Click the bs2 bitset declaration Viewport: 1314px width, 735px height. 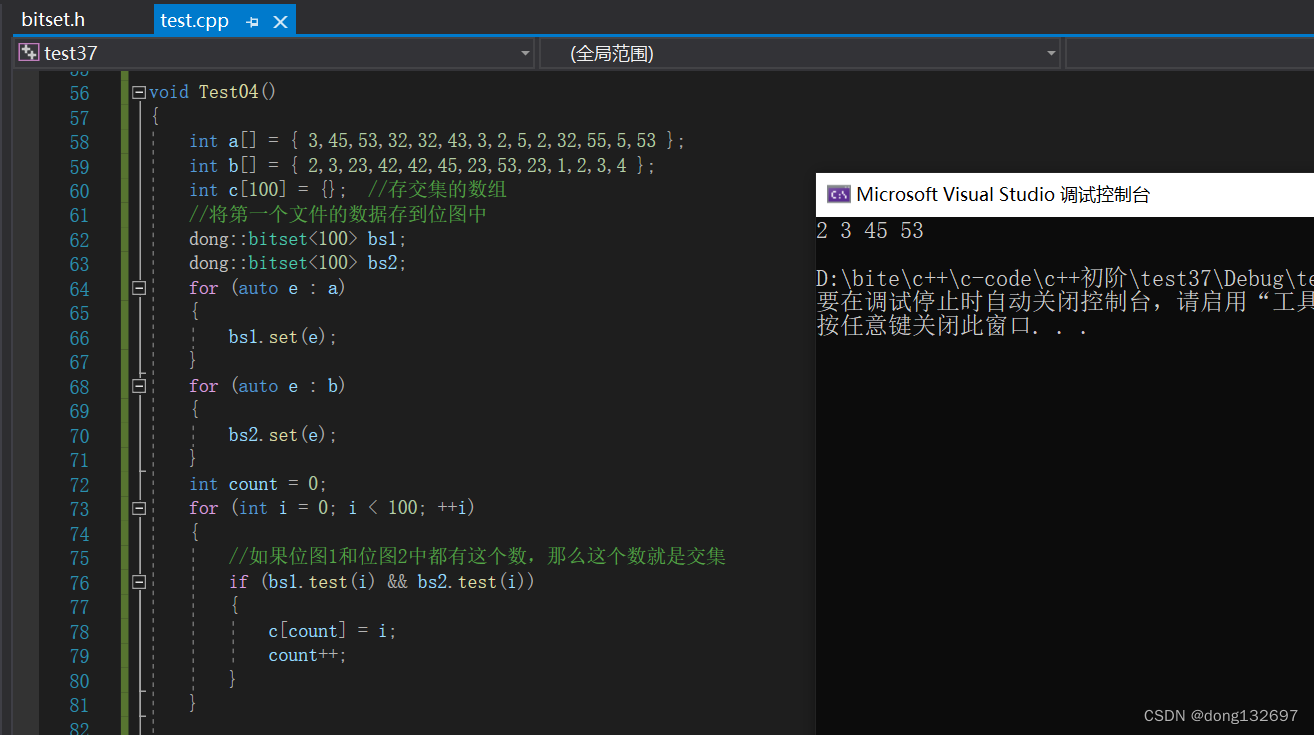pos(298,263)
